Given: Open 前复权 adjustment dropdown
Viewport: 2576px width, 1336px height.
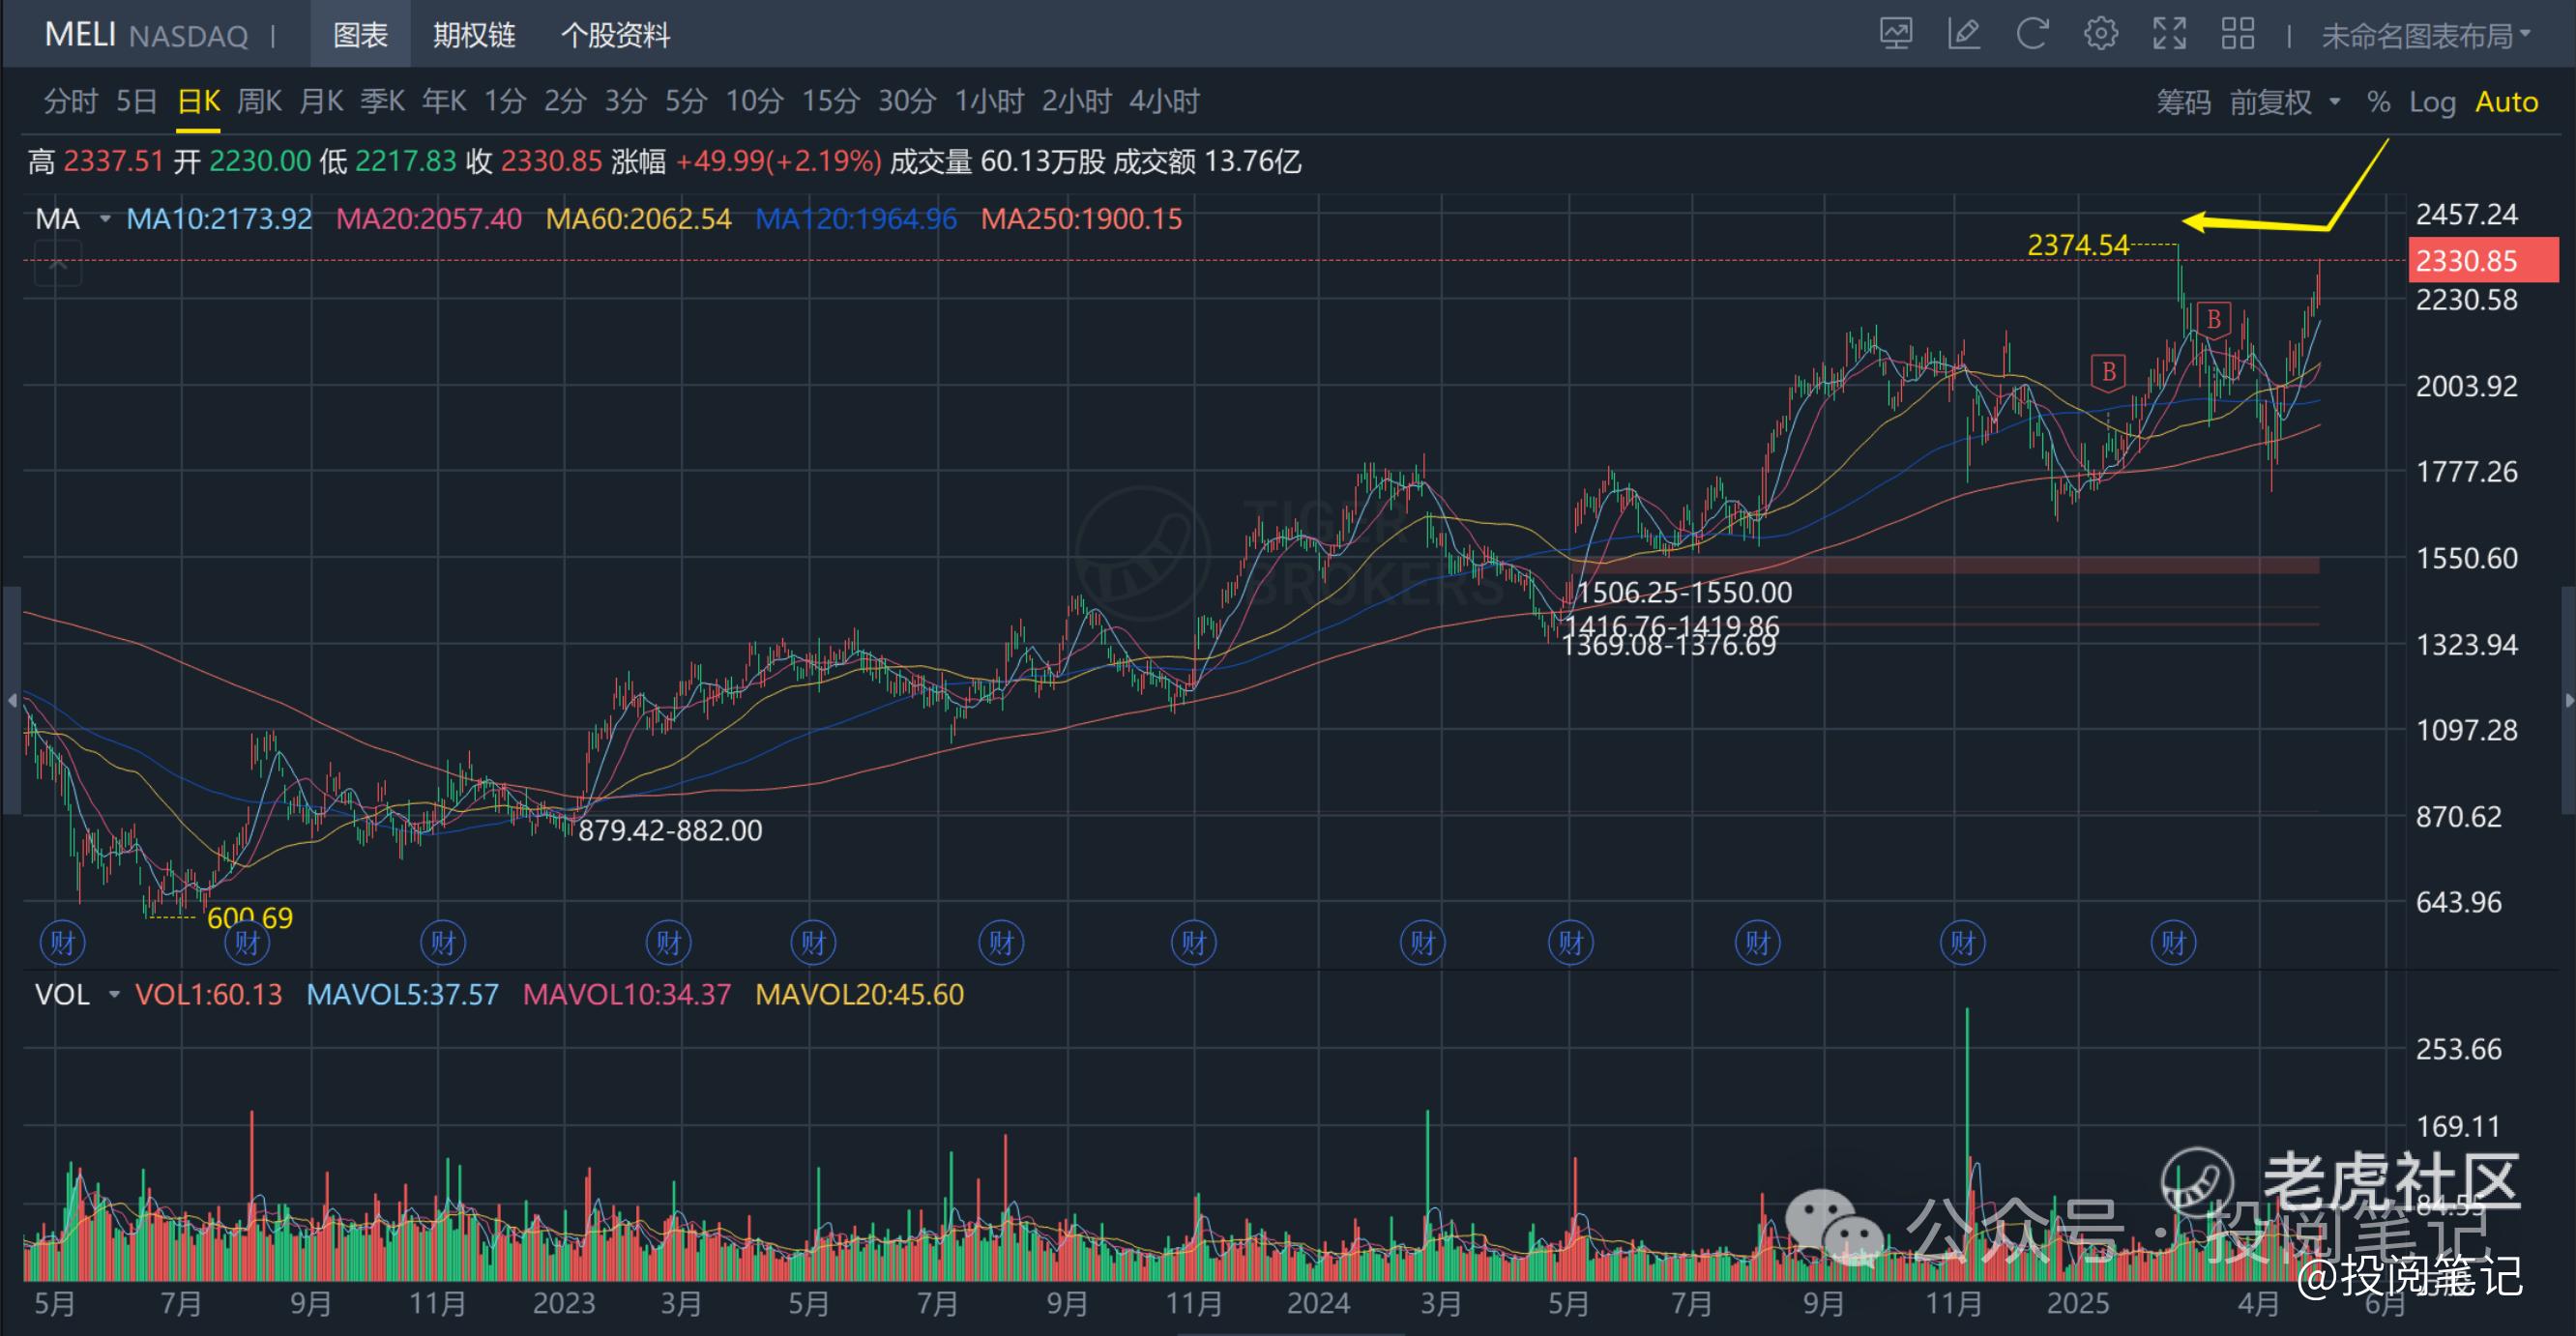Looking at the screenshot, I should tap(2285, 102).
